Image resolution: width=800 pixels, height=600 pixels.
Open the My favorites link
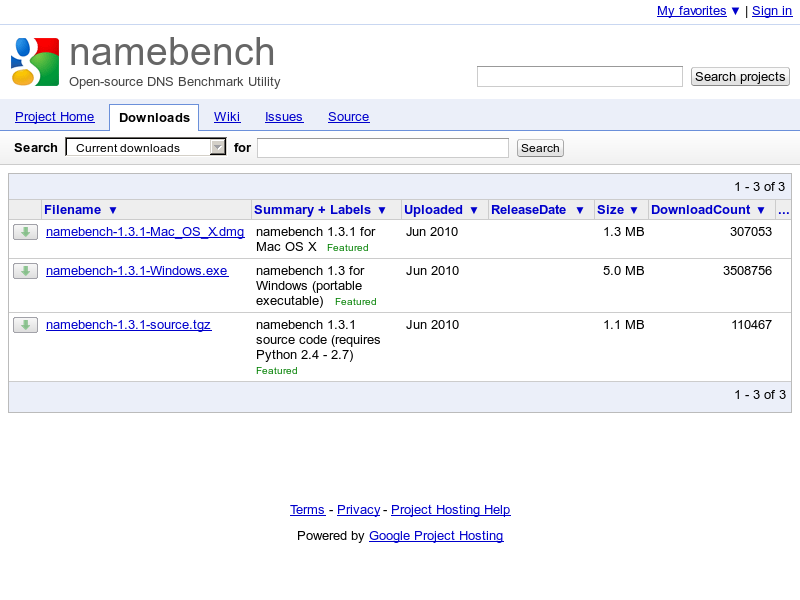click(691, 11)
